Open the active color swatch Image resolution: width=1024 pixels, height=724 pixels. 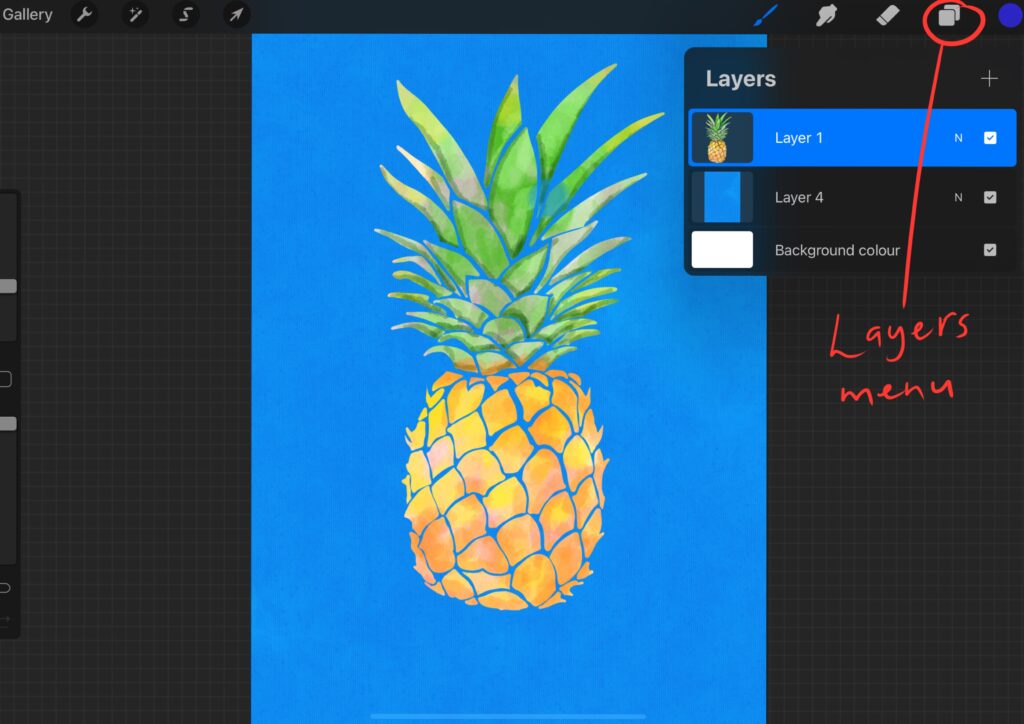click(x=1008, y=15)
